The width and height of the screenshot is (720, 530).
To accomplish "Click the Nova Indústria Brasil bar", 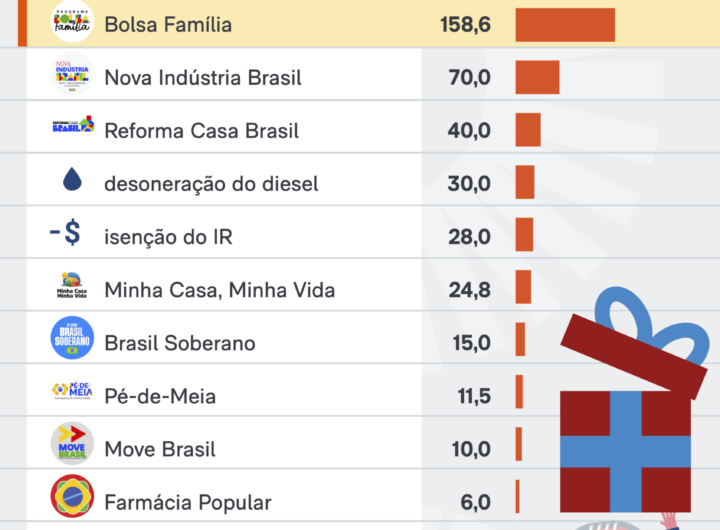I will coord(537,77).
